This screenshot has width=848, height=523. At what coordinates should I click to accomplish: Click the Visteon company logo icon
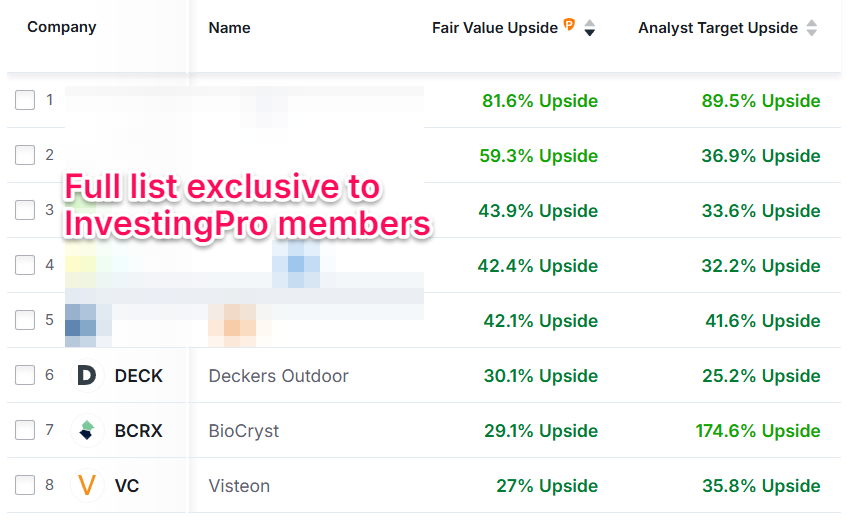point(87,486)
